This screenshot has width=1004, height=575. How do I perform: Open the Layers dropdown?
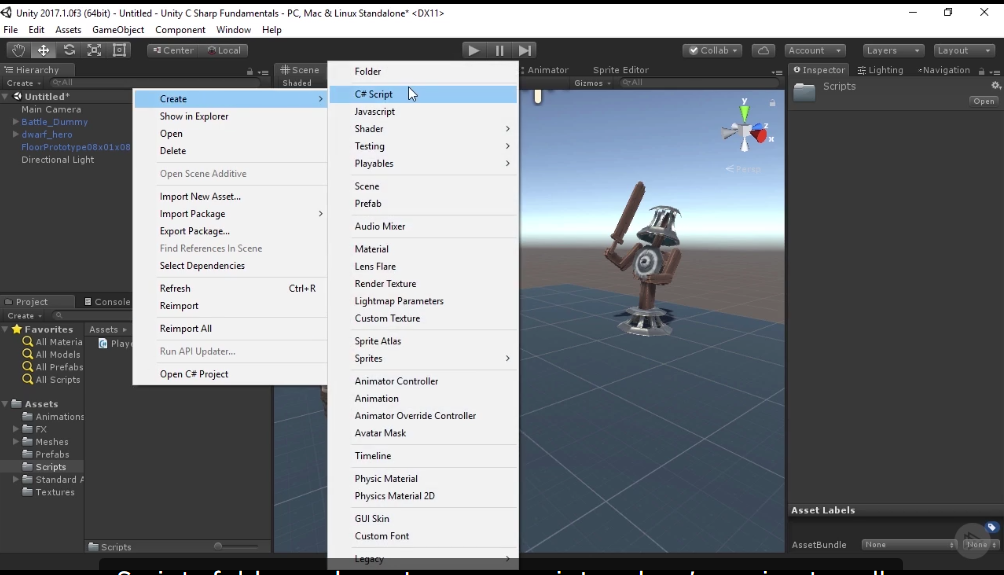[893, 50]
